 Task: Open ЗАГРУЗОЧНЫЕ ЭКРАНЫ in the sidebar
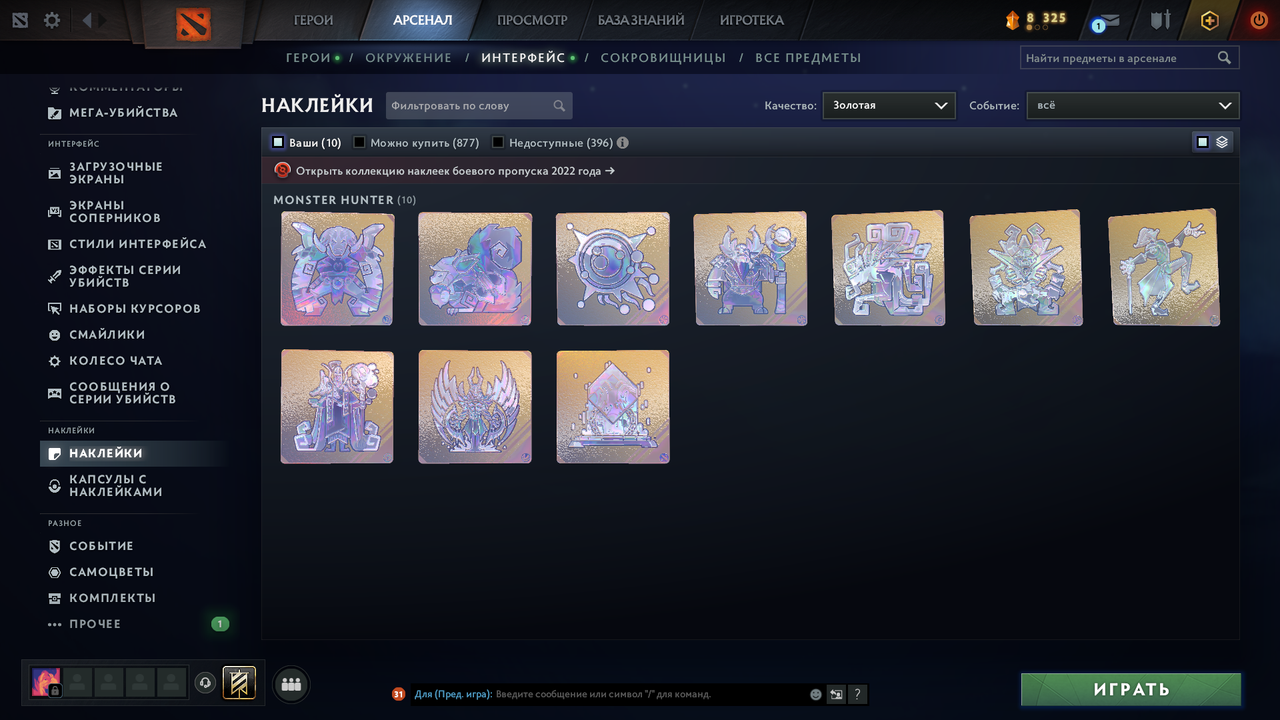pos(116,173)
